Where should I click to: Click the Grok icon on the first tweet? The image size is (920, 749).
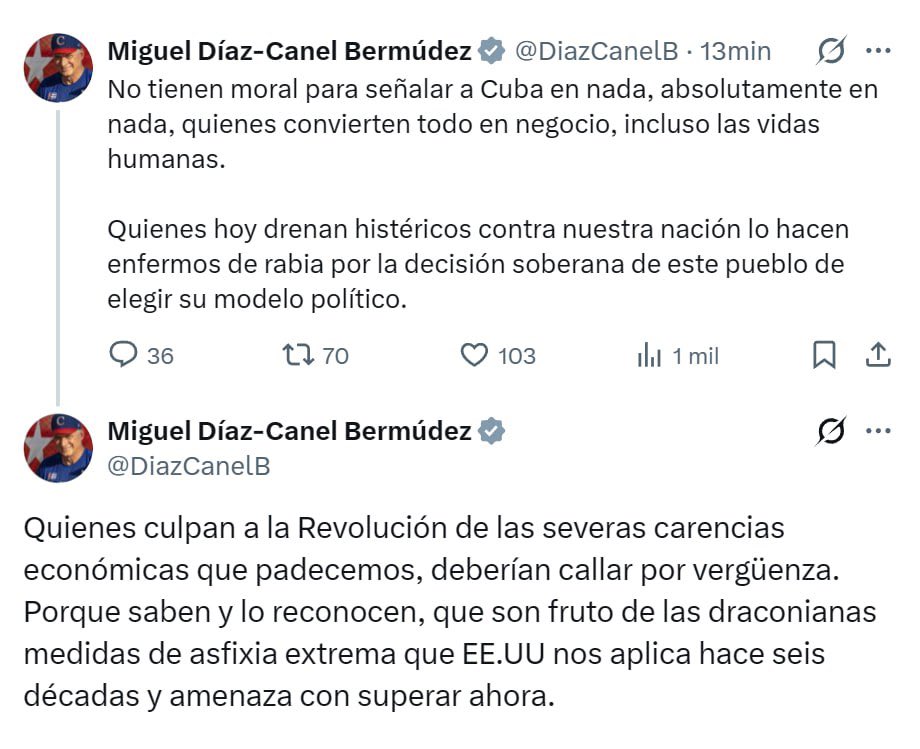(x=831, y=50)
